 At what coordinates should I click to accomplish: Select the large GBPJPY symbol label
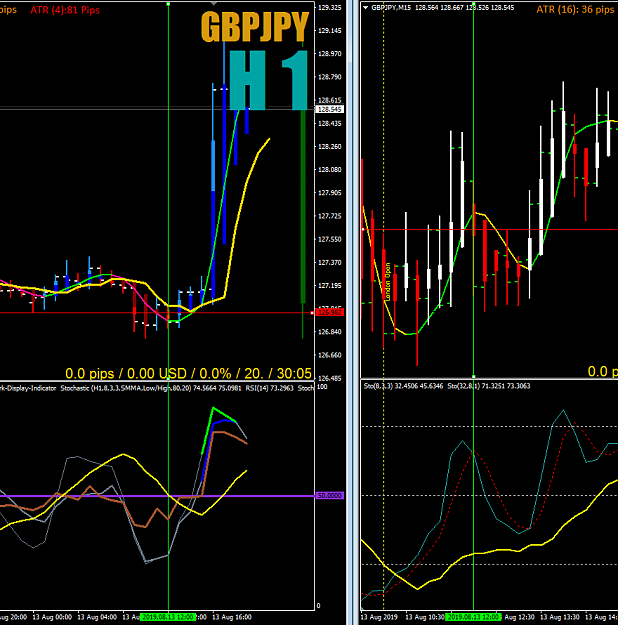255,27
